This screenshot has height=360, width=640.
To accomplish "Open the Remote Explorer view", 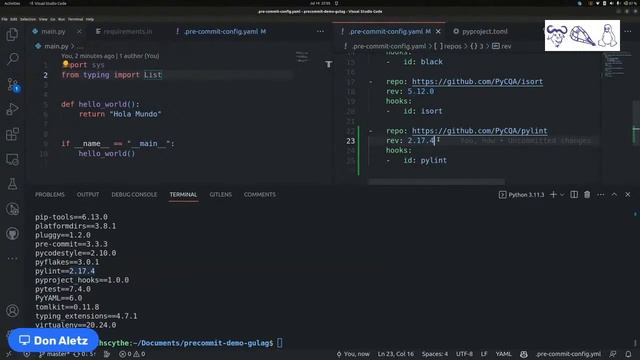I will [12, 159].
